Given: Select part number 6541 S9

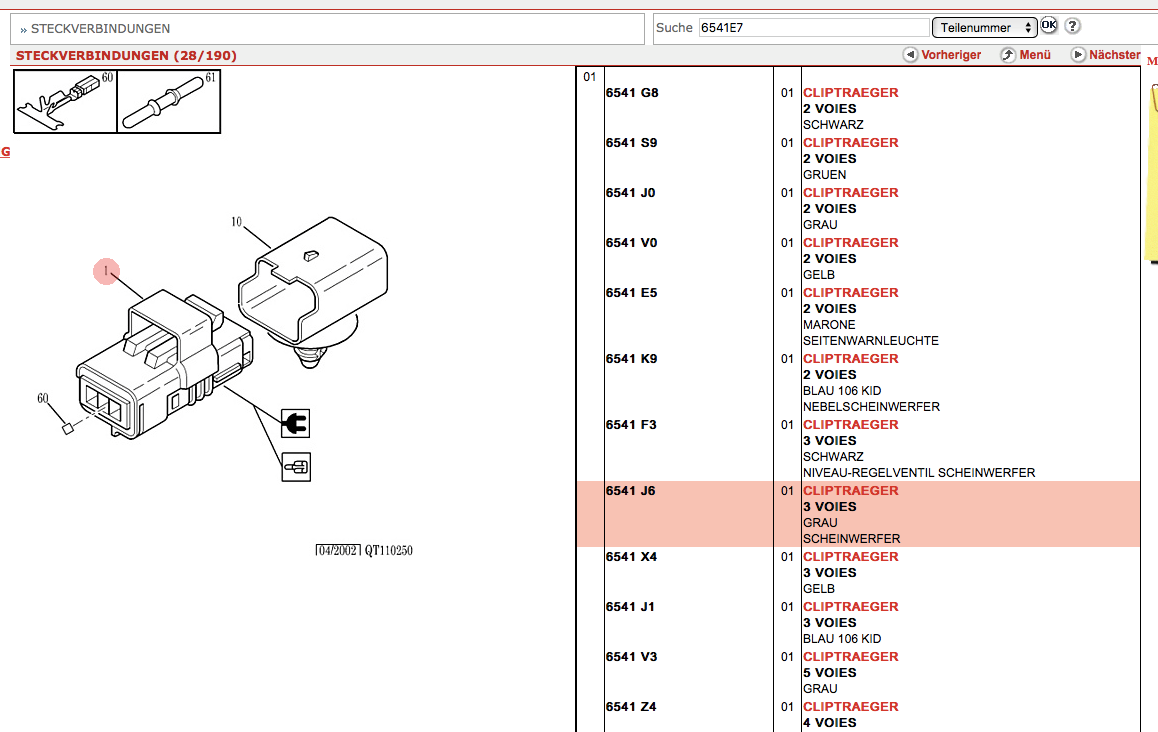Looking at the screenshot, I should [x=631, y=143].
